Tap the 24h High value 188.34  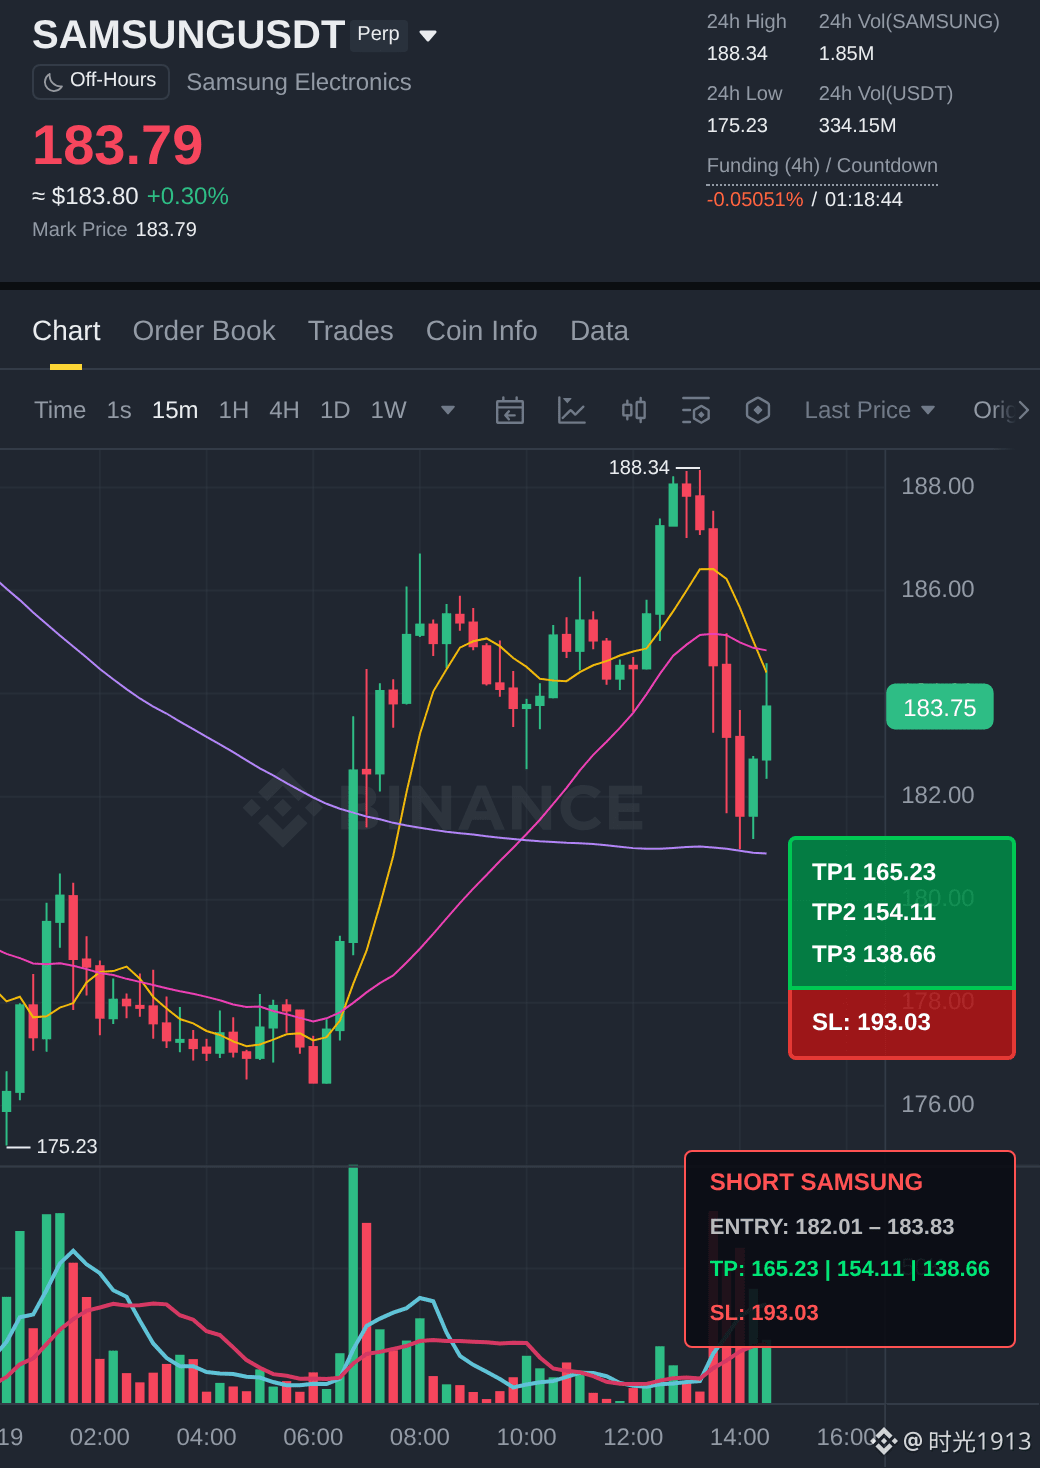click(x=737, y=54)
